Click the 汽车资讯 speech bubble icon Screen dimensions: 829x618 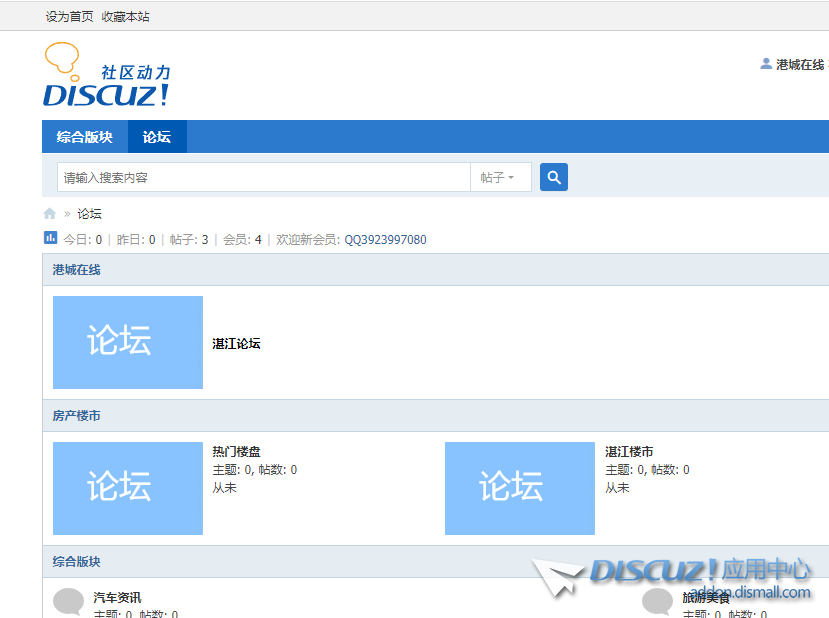tap(68, 602)
